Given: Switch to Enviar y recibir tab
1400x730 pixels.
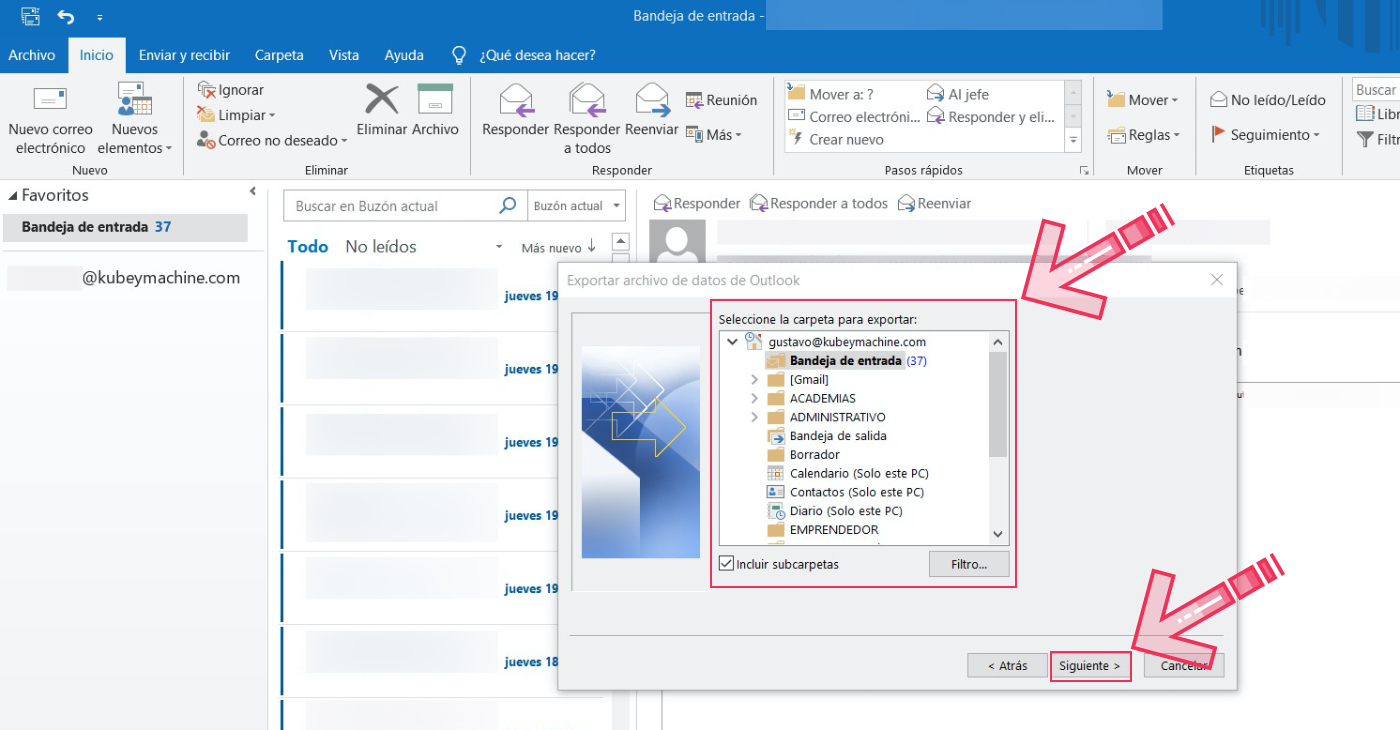Looking at the screenshot, I should point(184,55).
